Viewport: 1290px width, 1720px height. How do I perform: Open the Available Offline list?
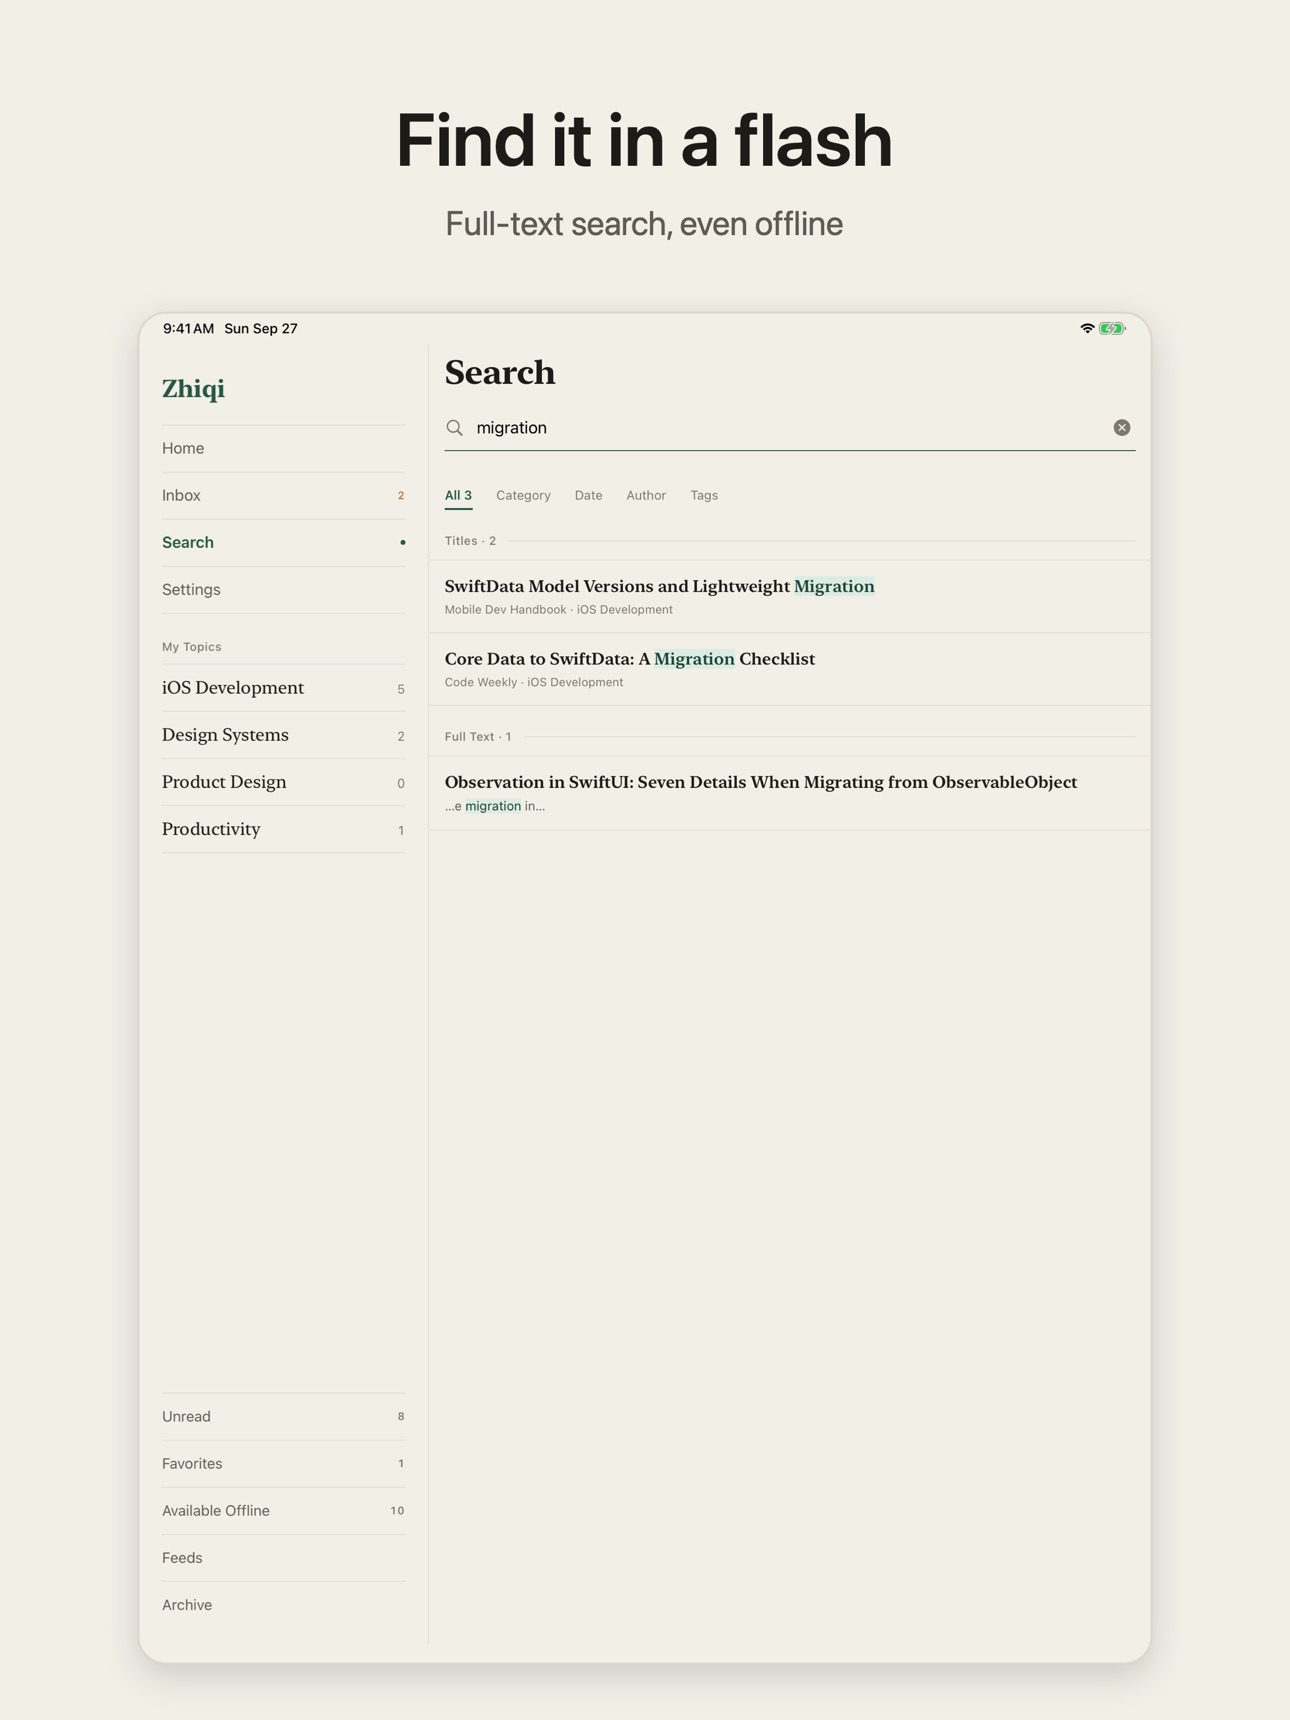[x=284, y=1510]
